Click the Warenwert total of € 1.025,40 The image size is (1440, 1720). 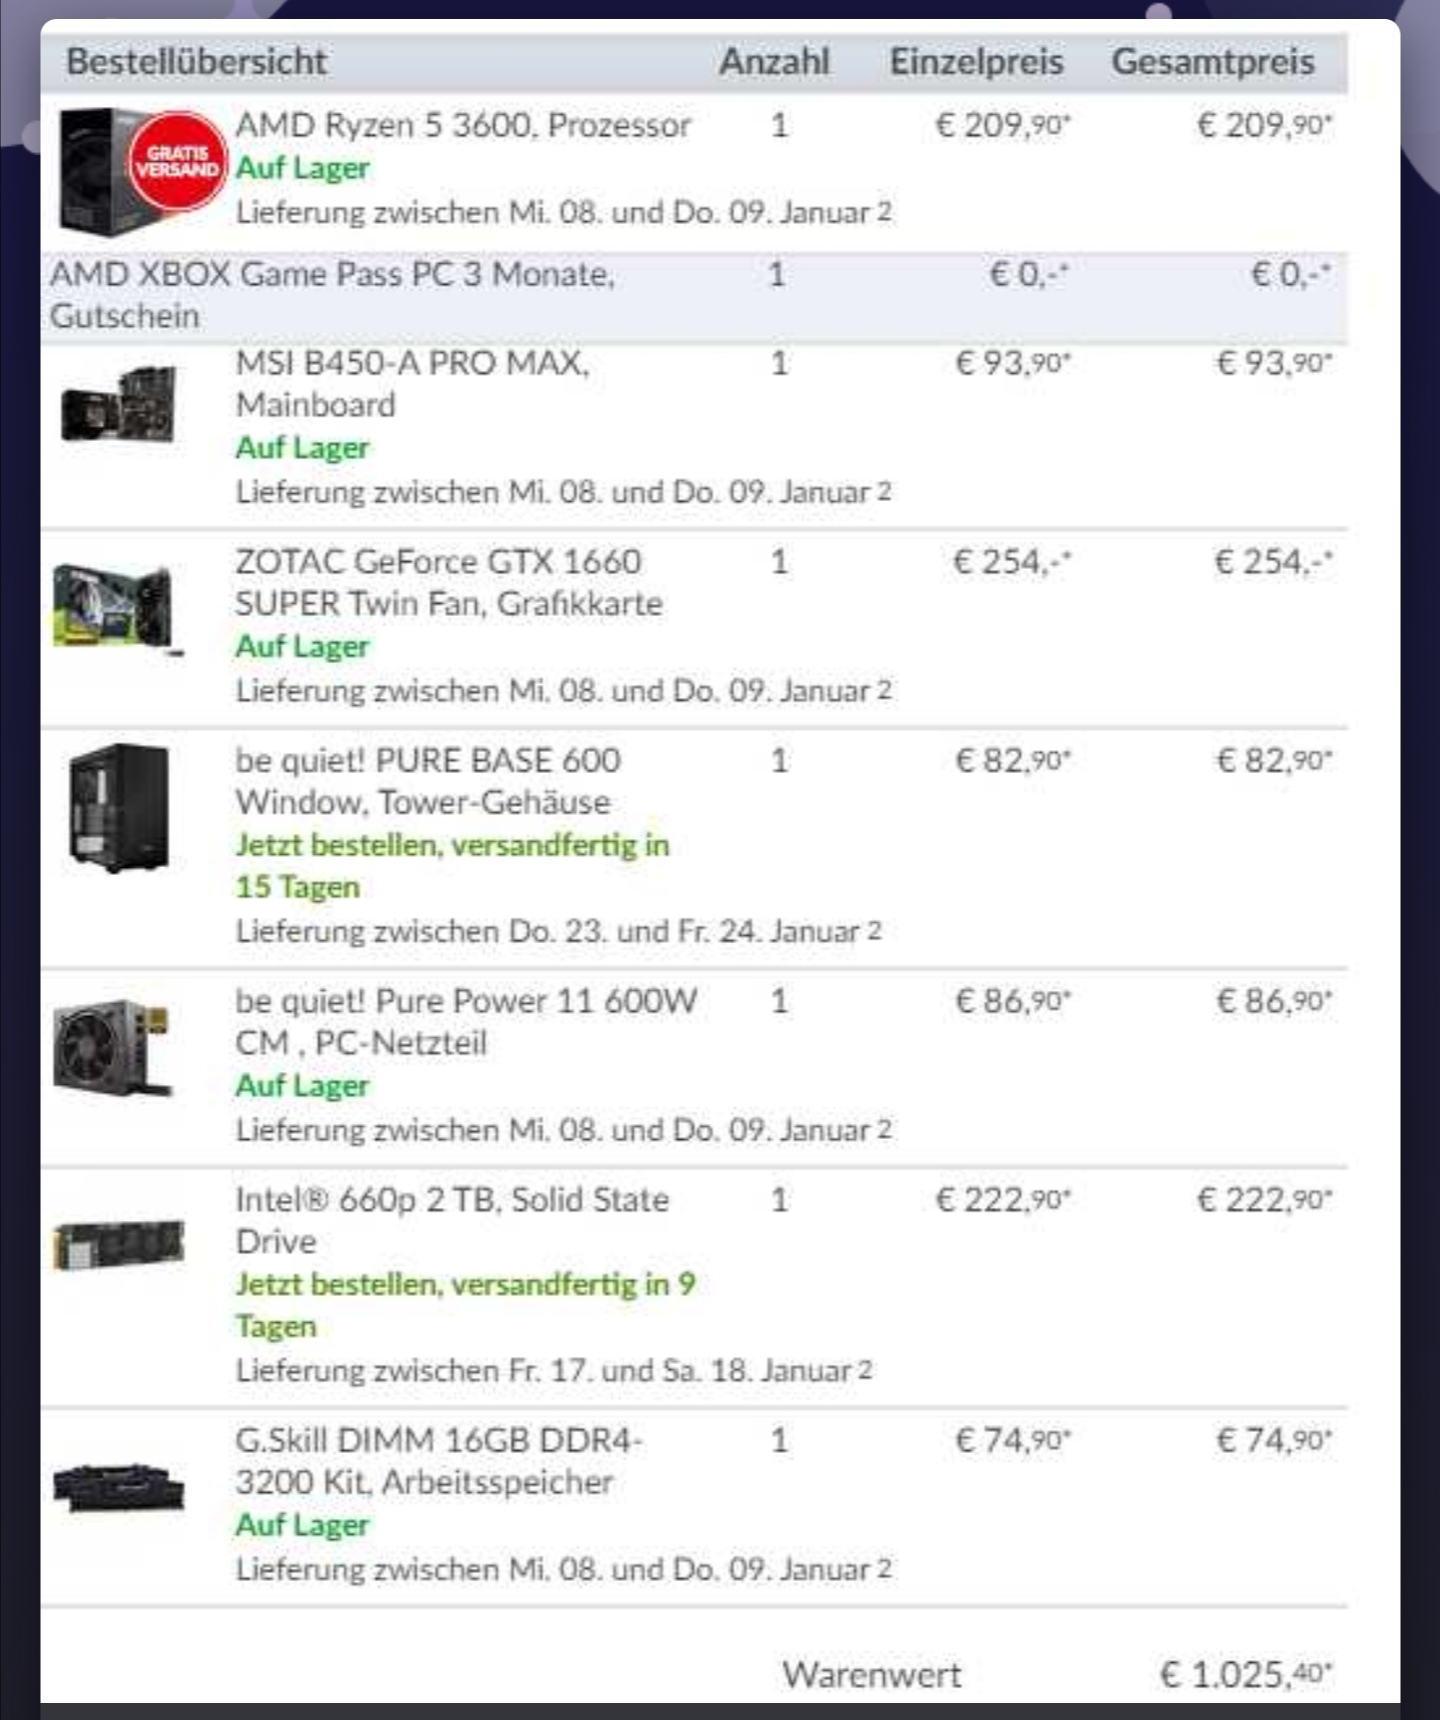tap(1246, 1674)
